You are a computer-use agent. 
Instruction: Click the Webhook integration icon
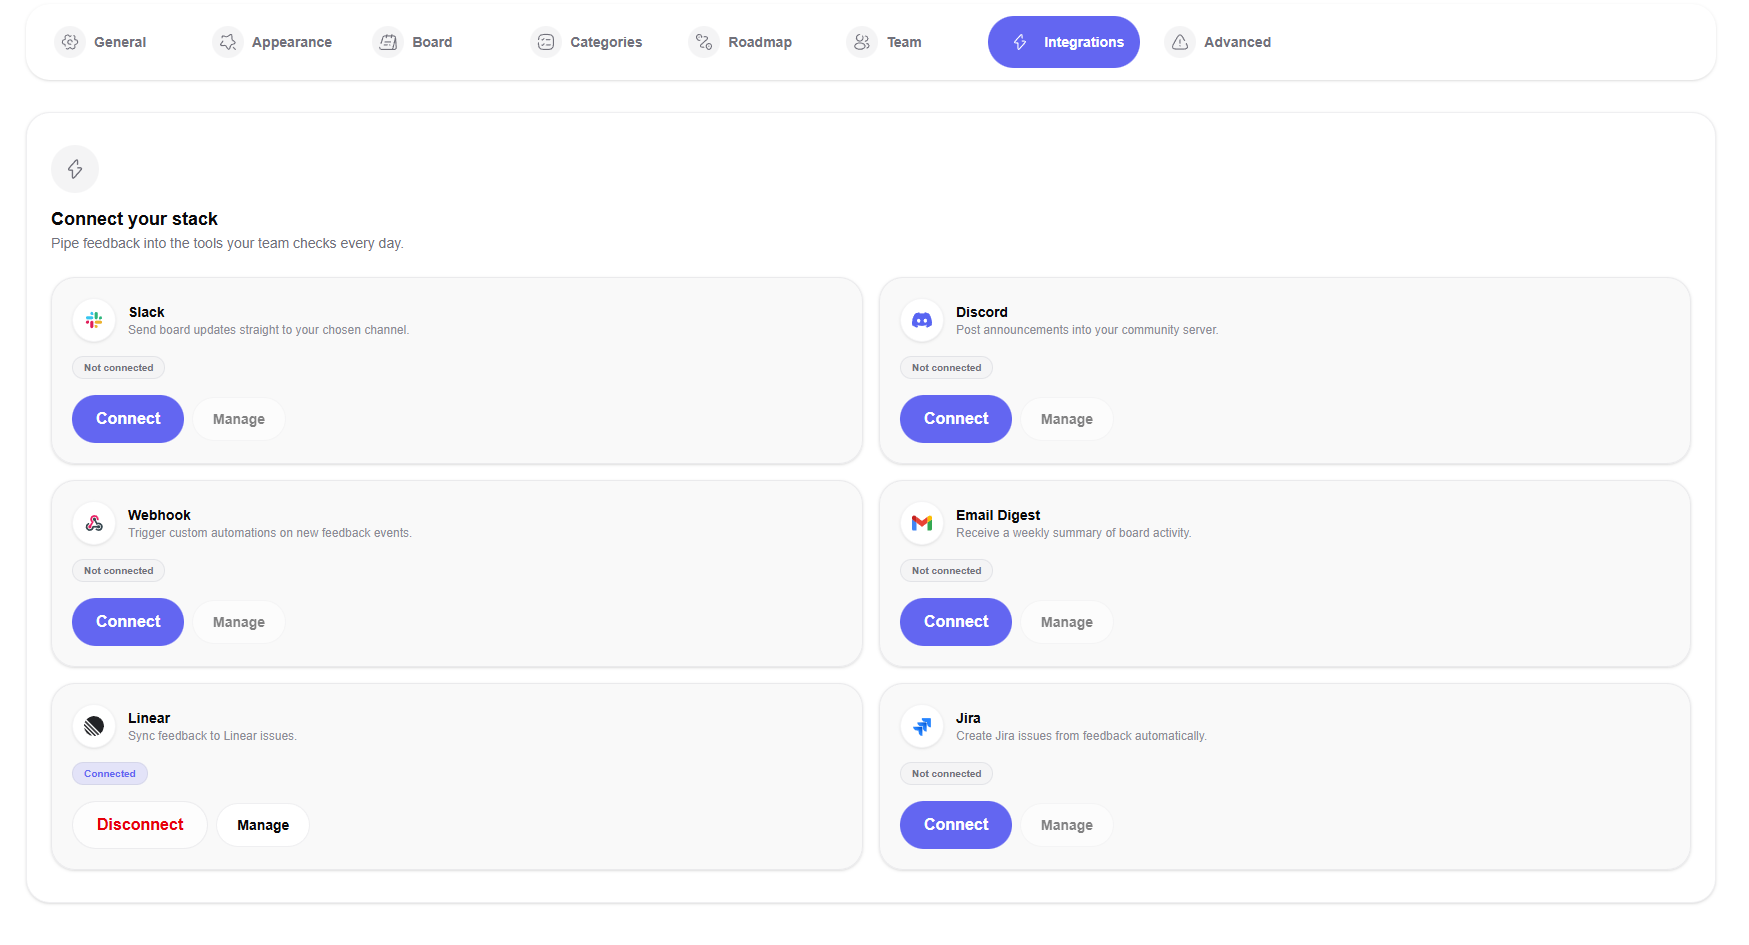click(x=93, y=523)
